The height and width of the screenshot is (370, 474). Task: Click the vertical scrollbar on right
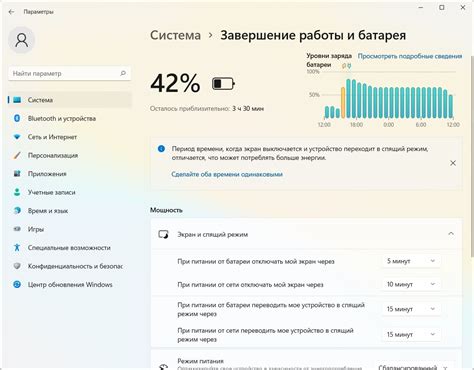pos(472,157)
